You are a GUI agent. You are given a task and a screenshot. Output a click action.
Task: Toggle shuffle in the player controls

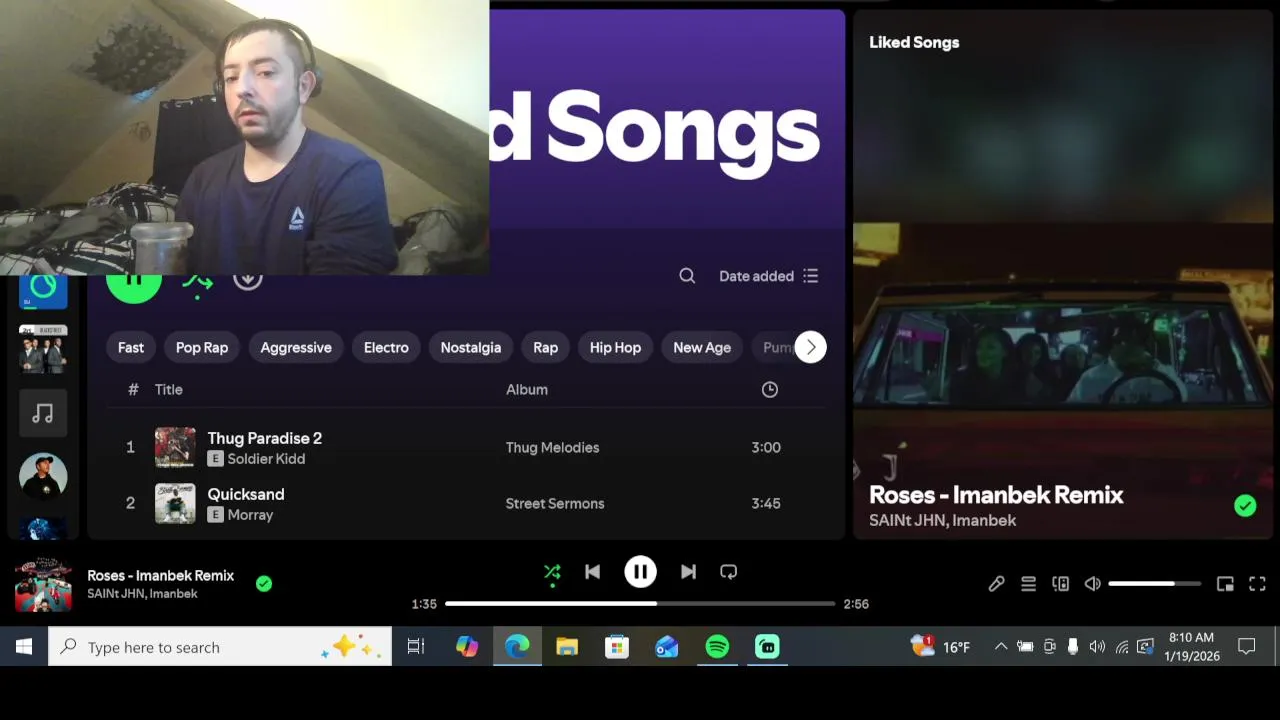pyautogui.click(x=552, y=572)
